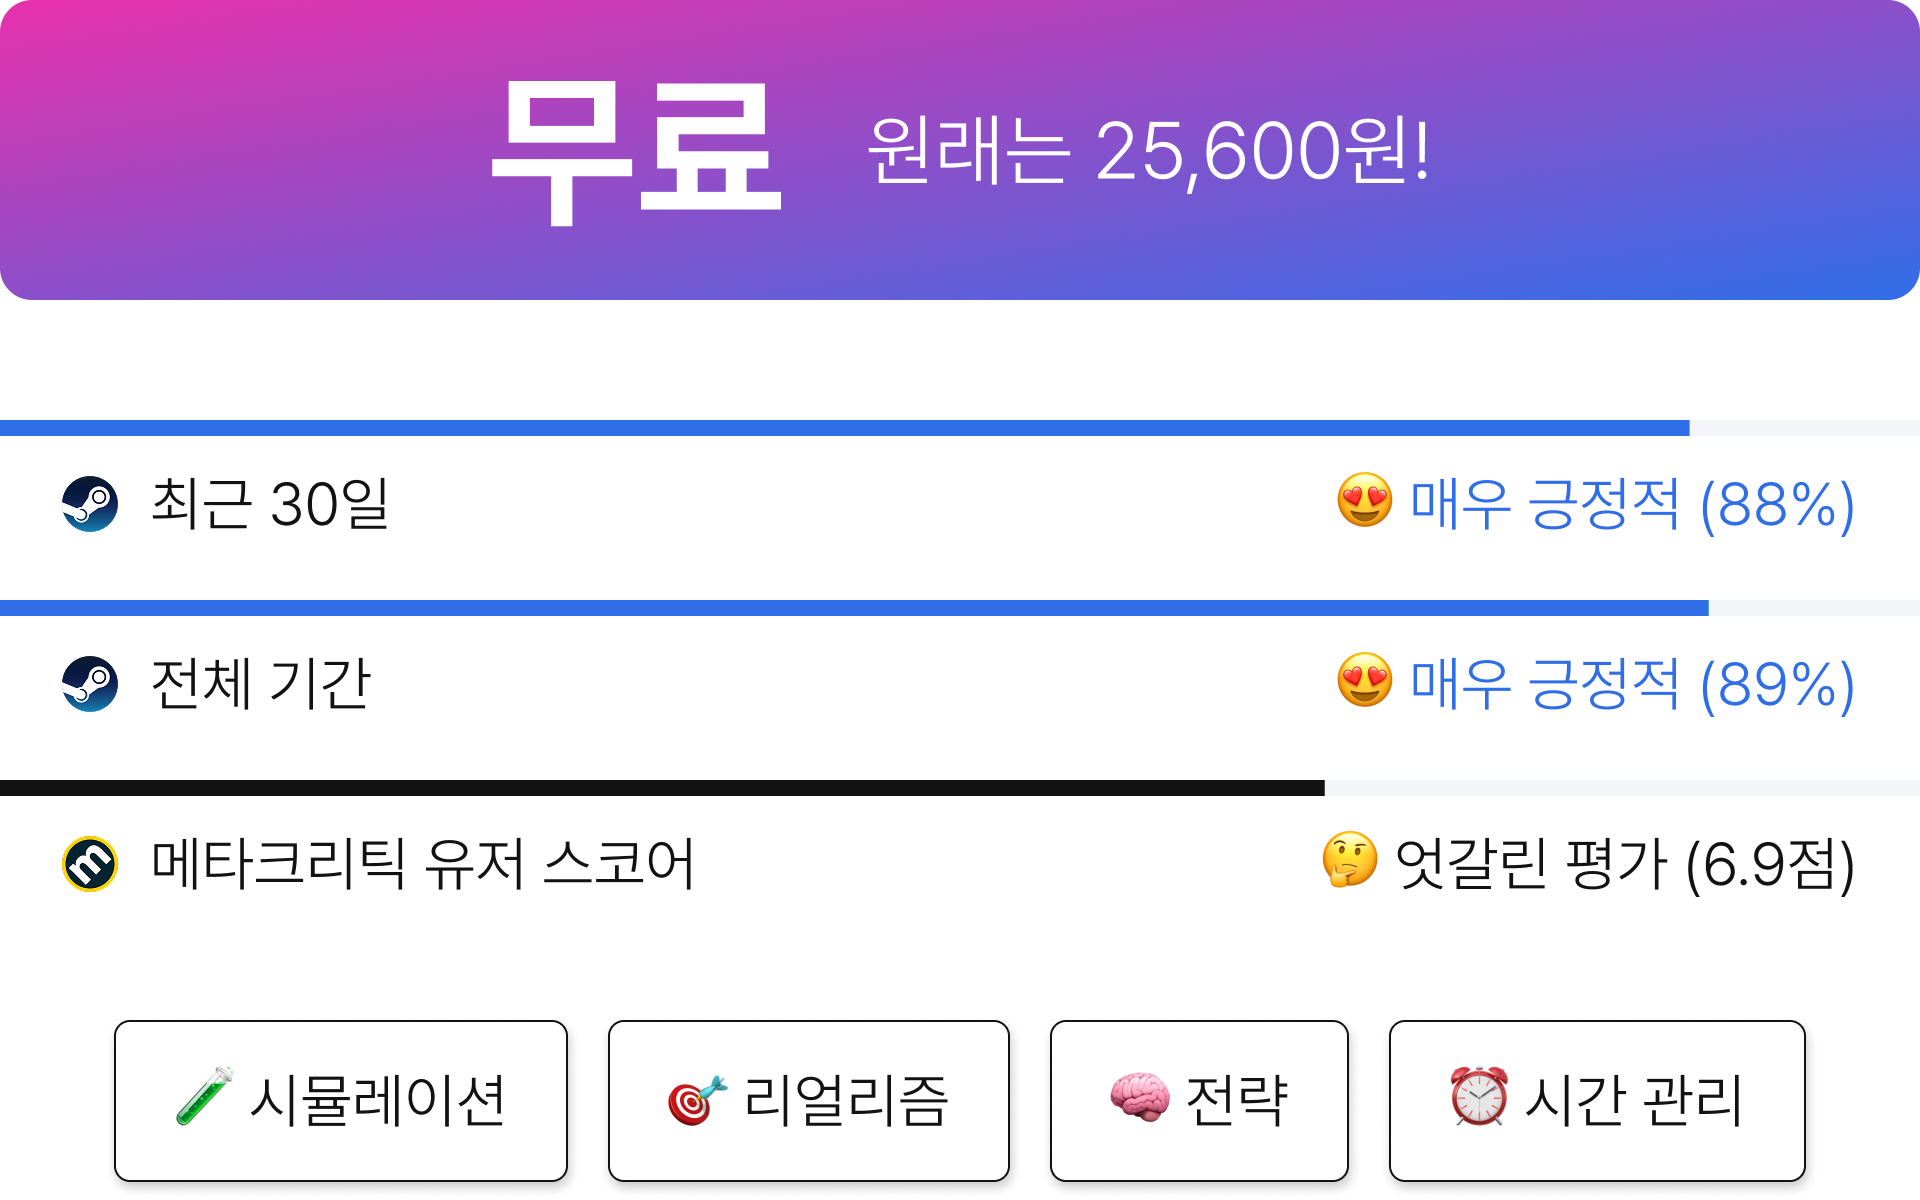Viewport: 1920px width, 1200px height.
Task: Click the 엇갈린 평가 (6.9점) score text
Action: pyautogui.click(x=1625, y=864)
